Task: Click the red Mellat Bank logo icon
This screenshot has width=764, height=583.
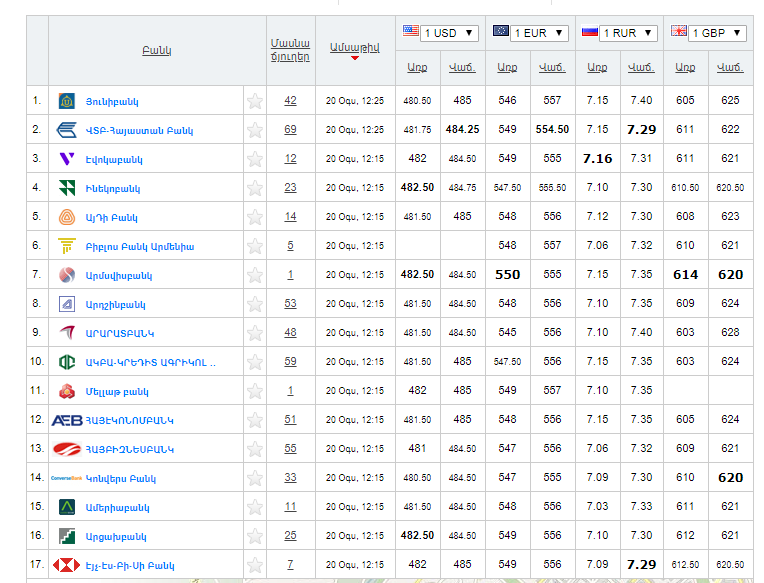Action: point(67,391)
